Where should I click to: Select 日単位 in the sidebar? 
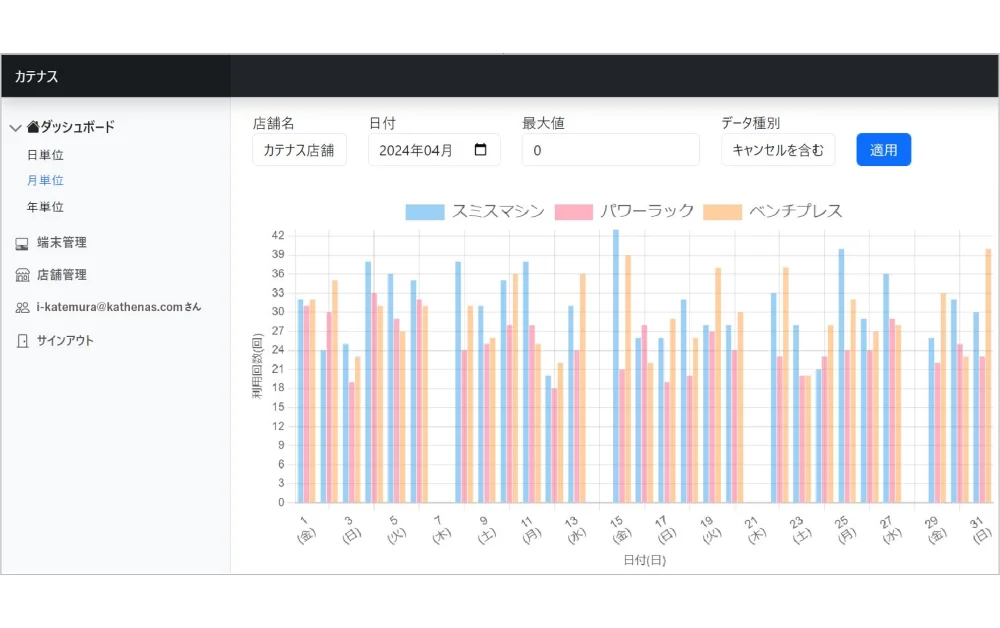pyautogui.click(x=45, y=155)
